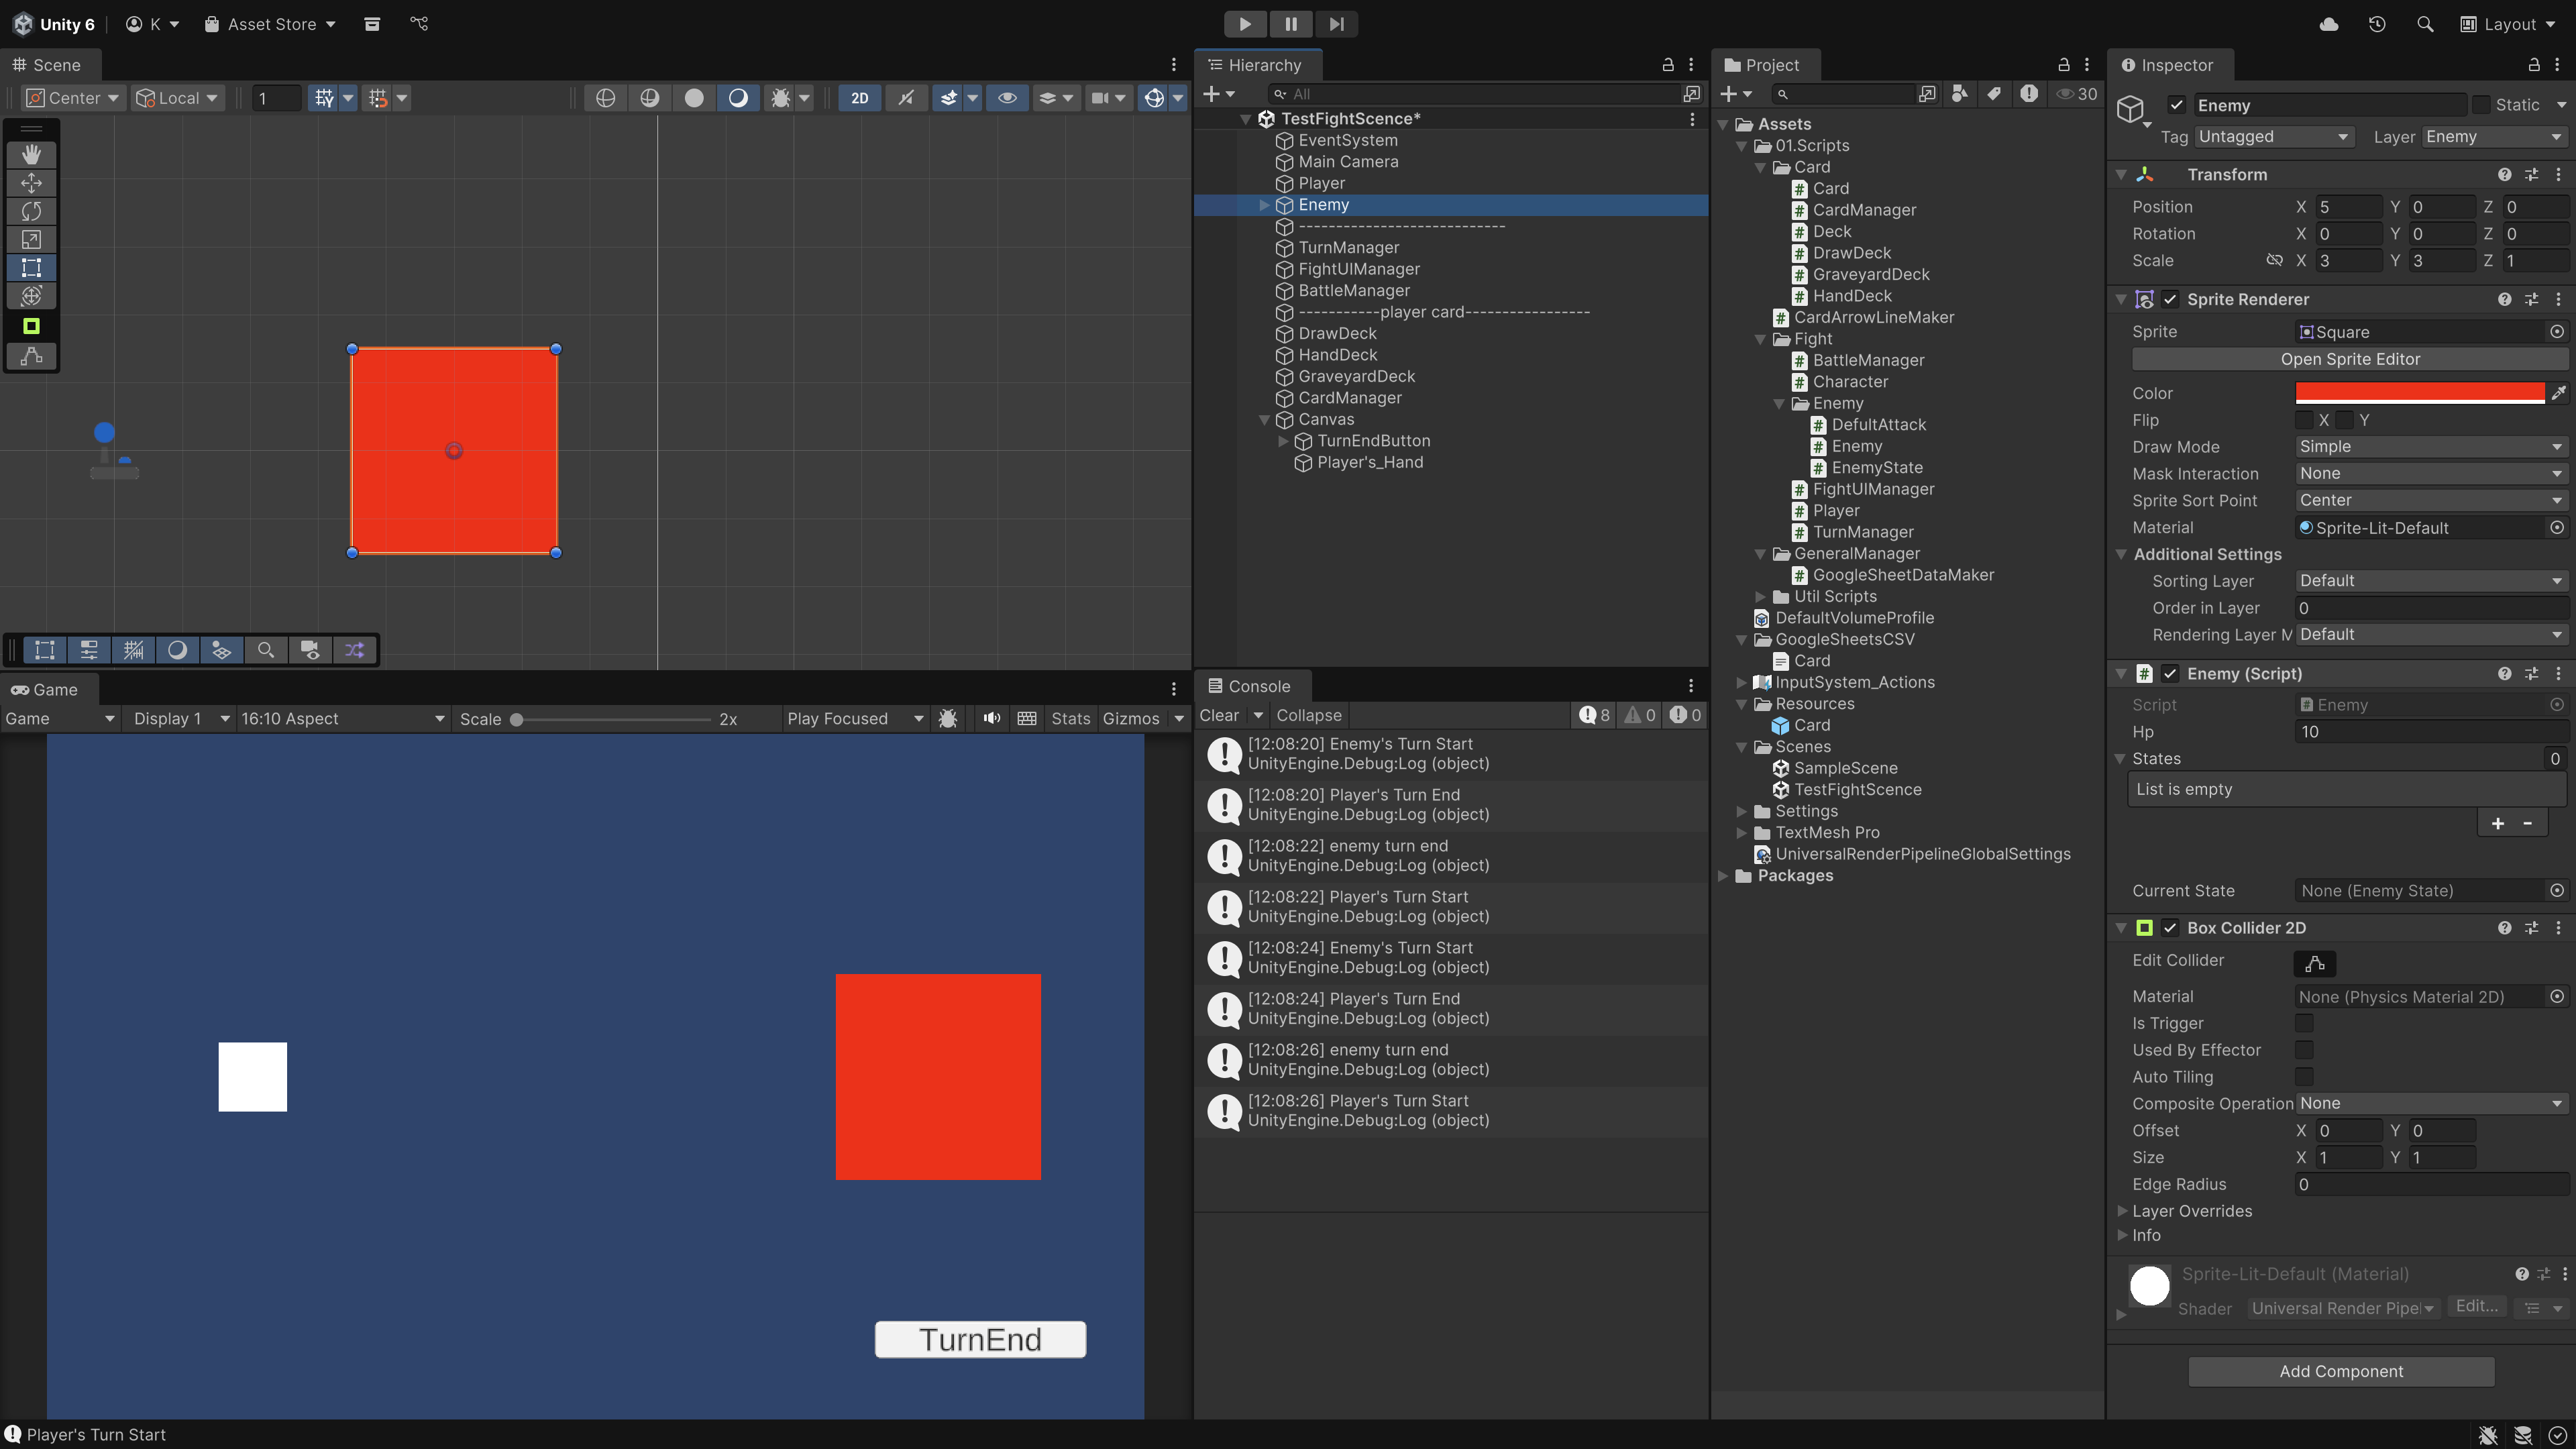Start Play mode with the play button

1245,24
